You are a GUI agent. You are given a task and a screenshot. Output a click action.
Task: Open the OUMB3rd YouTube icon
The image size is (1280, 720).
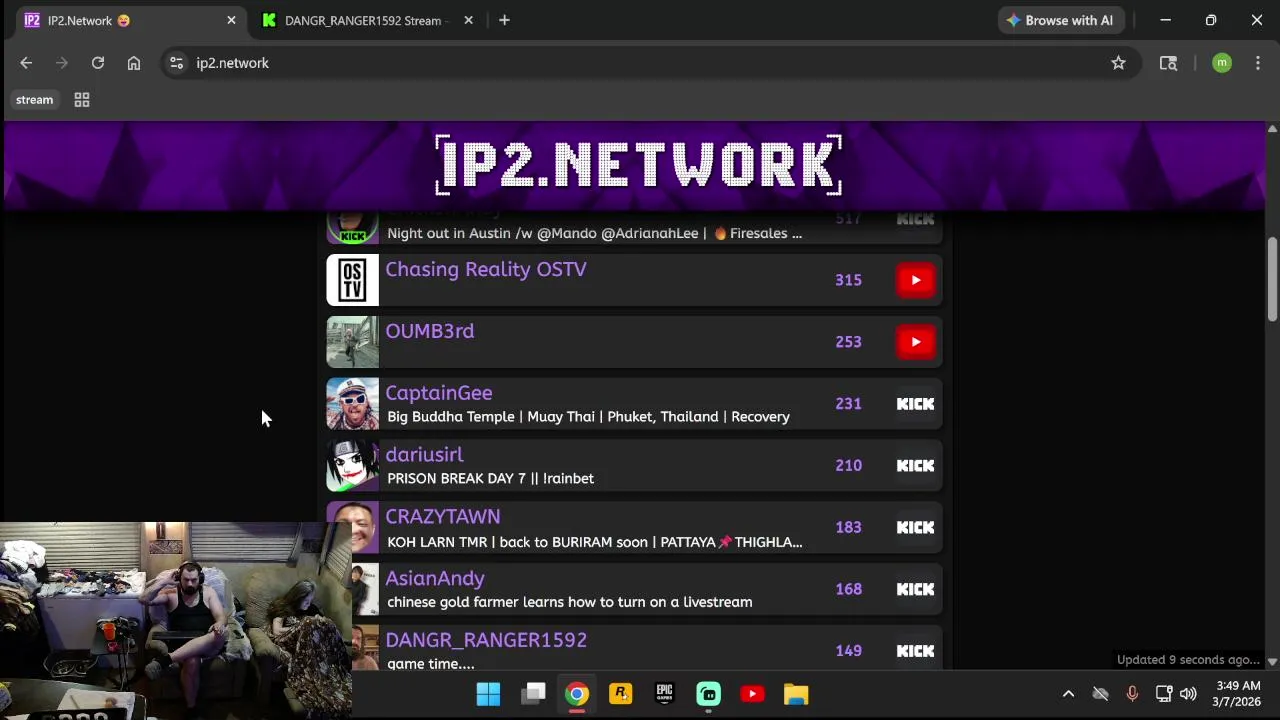pos(915,342)
